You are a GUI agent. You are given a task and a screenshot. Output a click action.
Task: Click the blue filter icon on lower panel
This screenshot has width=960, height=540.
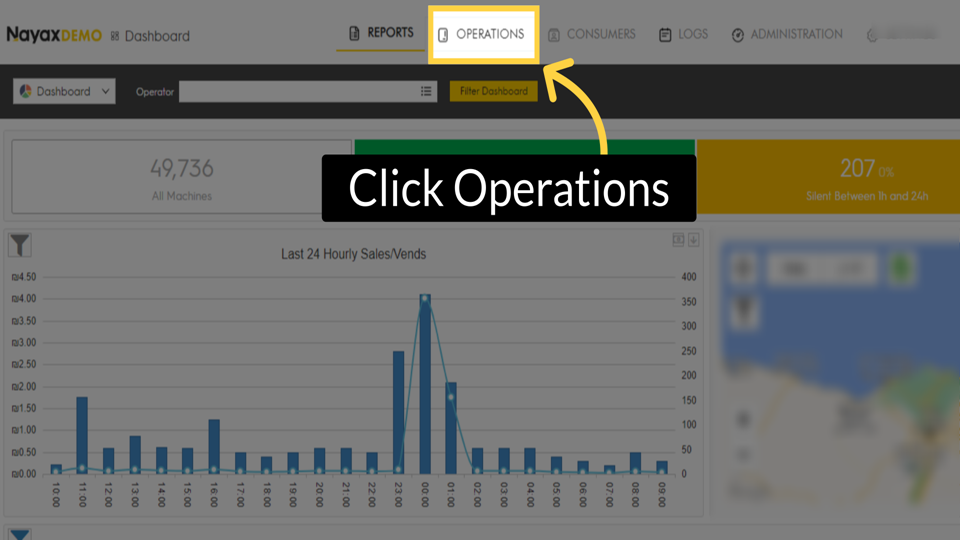click(x=20, y=534)
